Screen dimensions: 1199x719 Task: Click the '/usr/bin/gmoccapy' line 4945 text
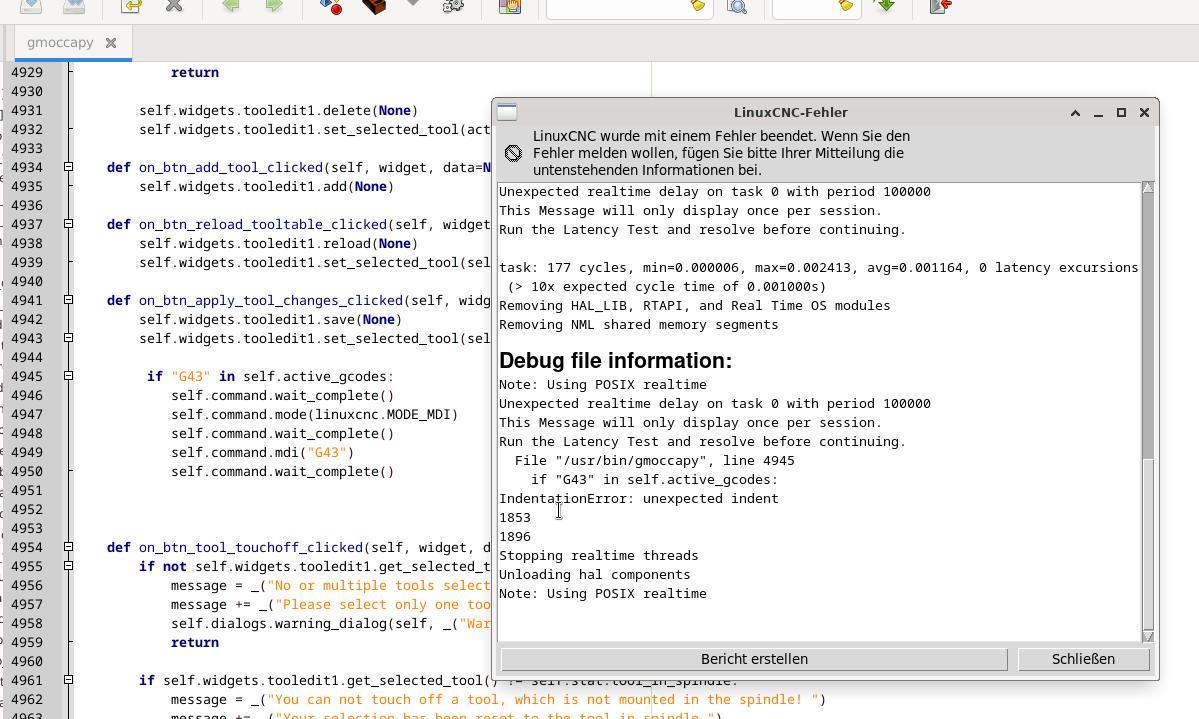pos(655,460)
